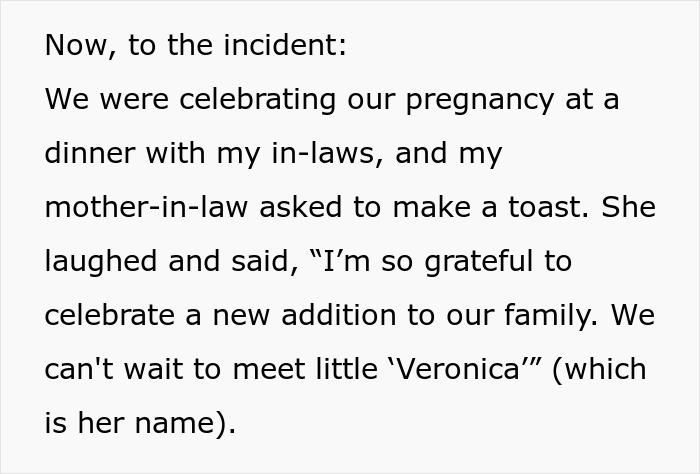Click the word "(which" ending the seventh line
The height and width of the screenshot is (474, 700).
click(598, 368)
